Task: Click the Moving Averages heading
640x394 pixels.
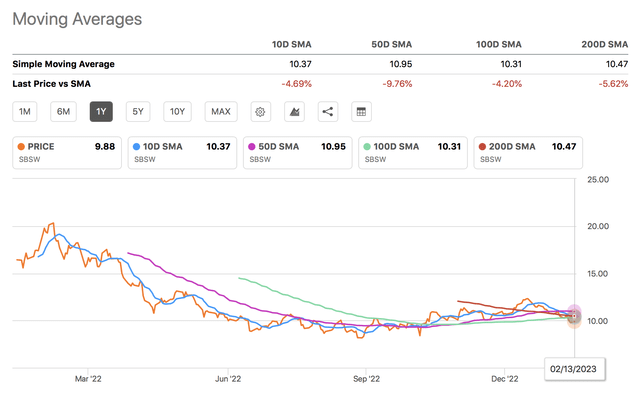Action: click(x=77, y=19)
